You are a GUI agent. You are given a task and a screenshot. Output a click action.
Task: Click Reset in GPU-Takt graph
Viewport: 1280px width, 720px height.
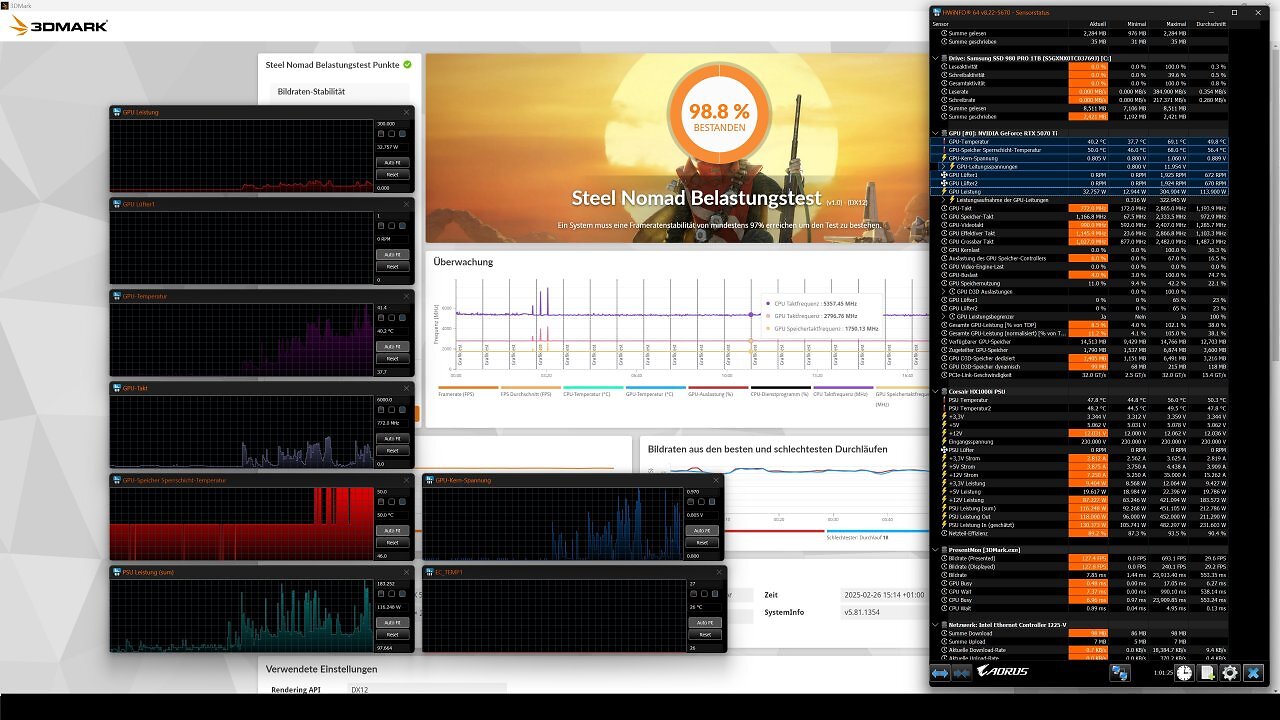[392, 450]
